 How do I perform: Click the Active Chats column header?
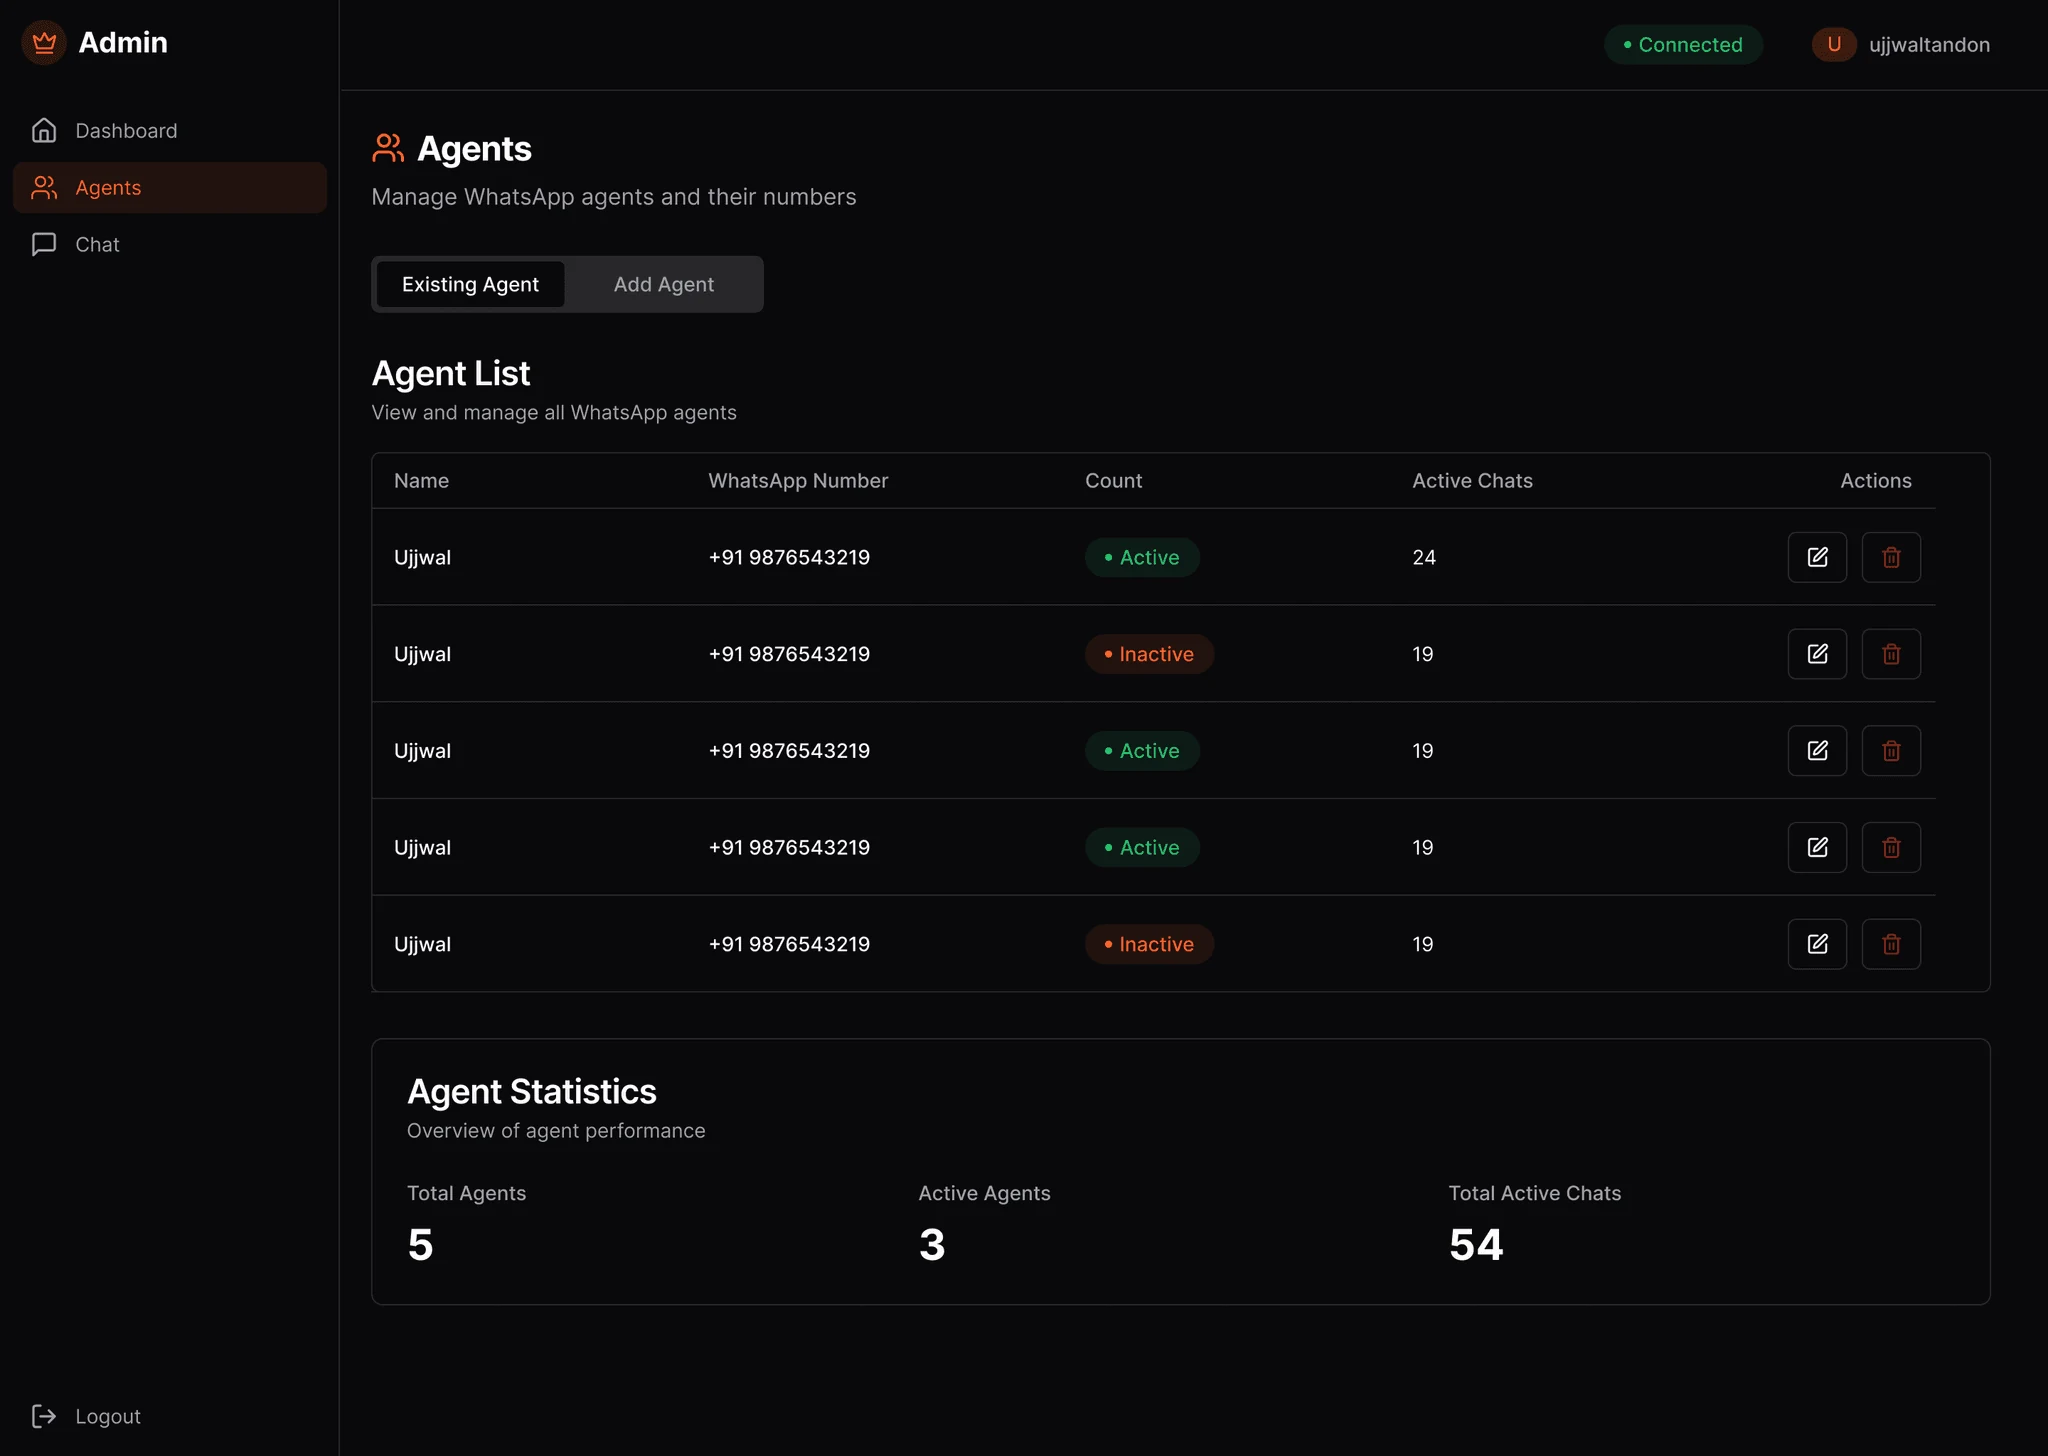pyautogui.click(x=1472, y=481)
